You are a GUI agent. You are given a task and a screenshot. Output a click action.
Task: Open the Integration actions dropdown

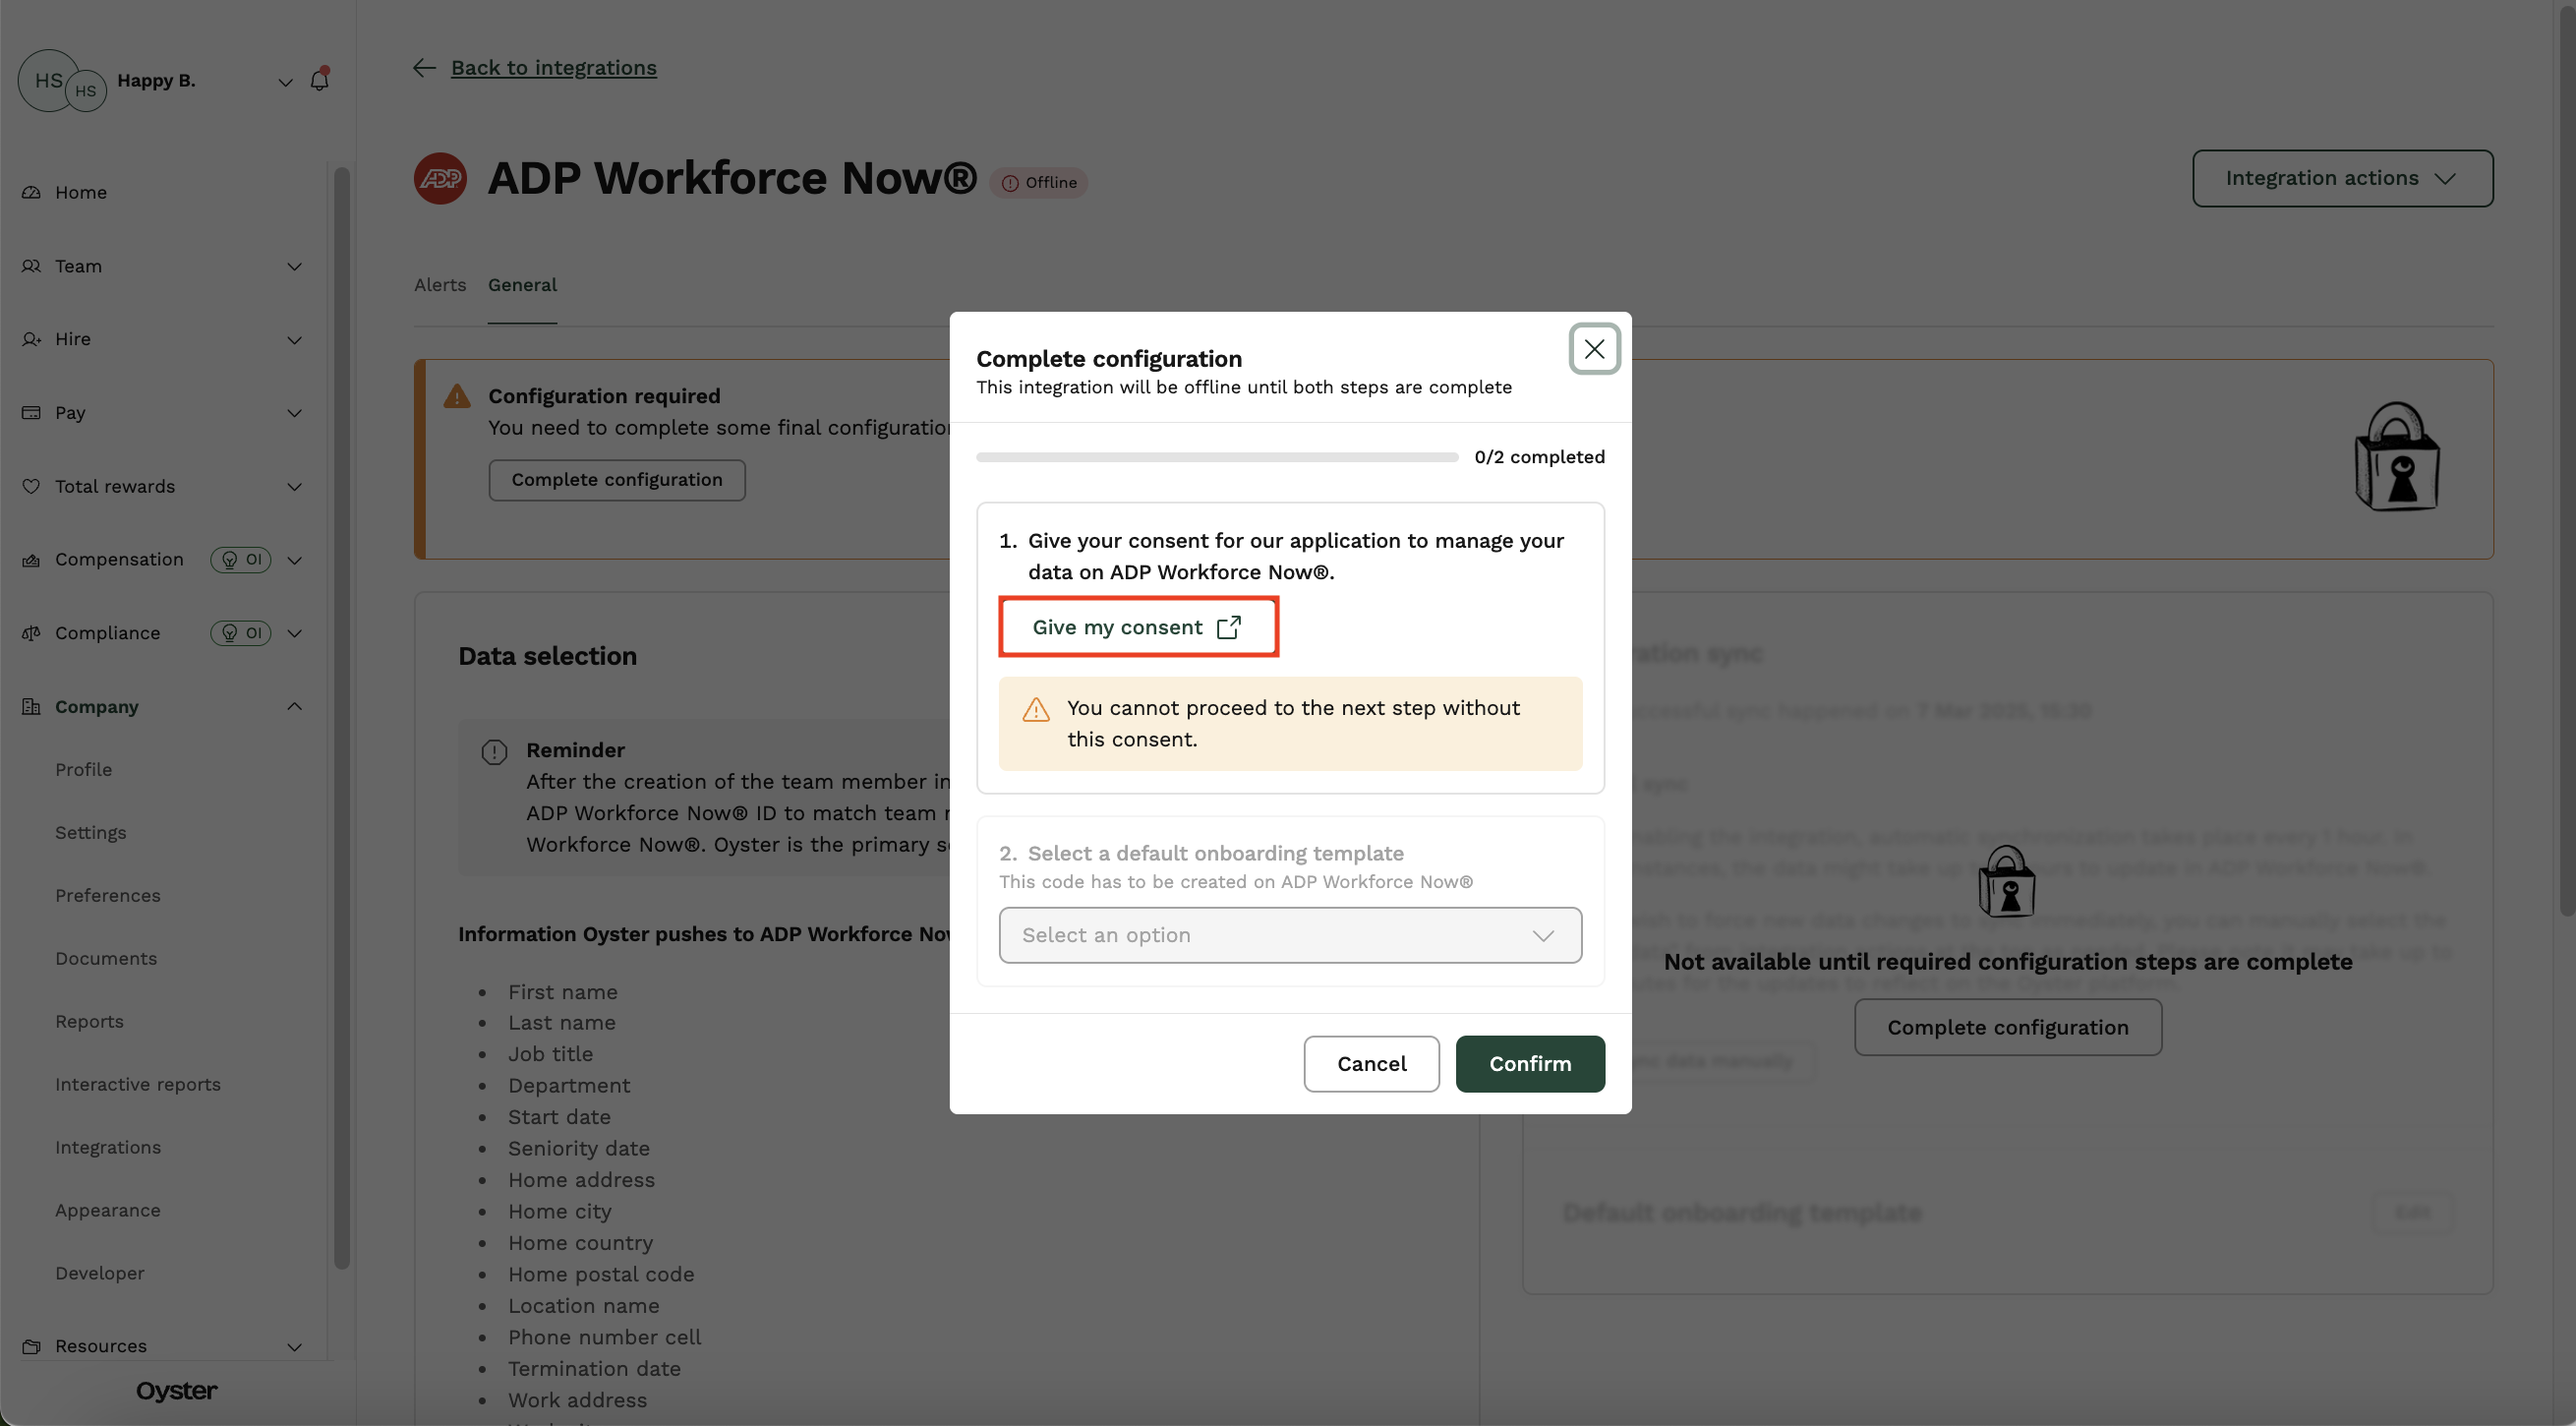pos(2342,178)
